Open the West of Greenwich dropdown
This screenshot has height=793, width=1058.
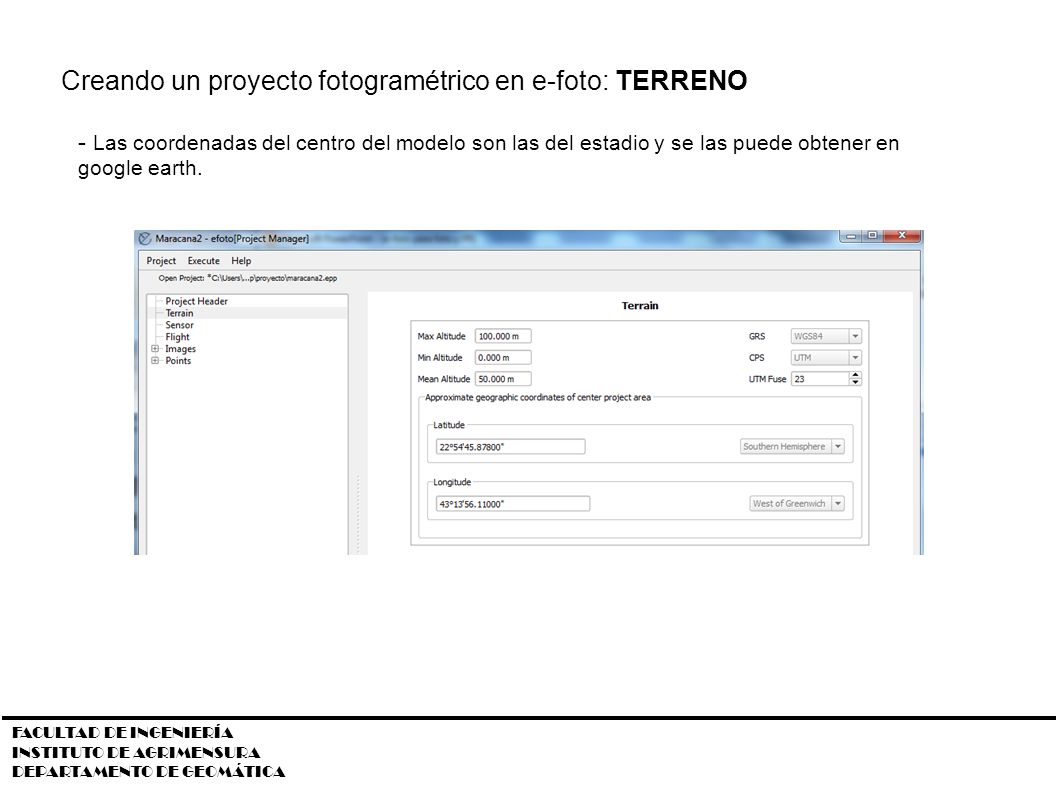797,503
